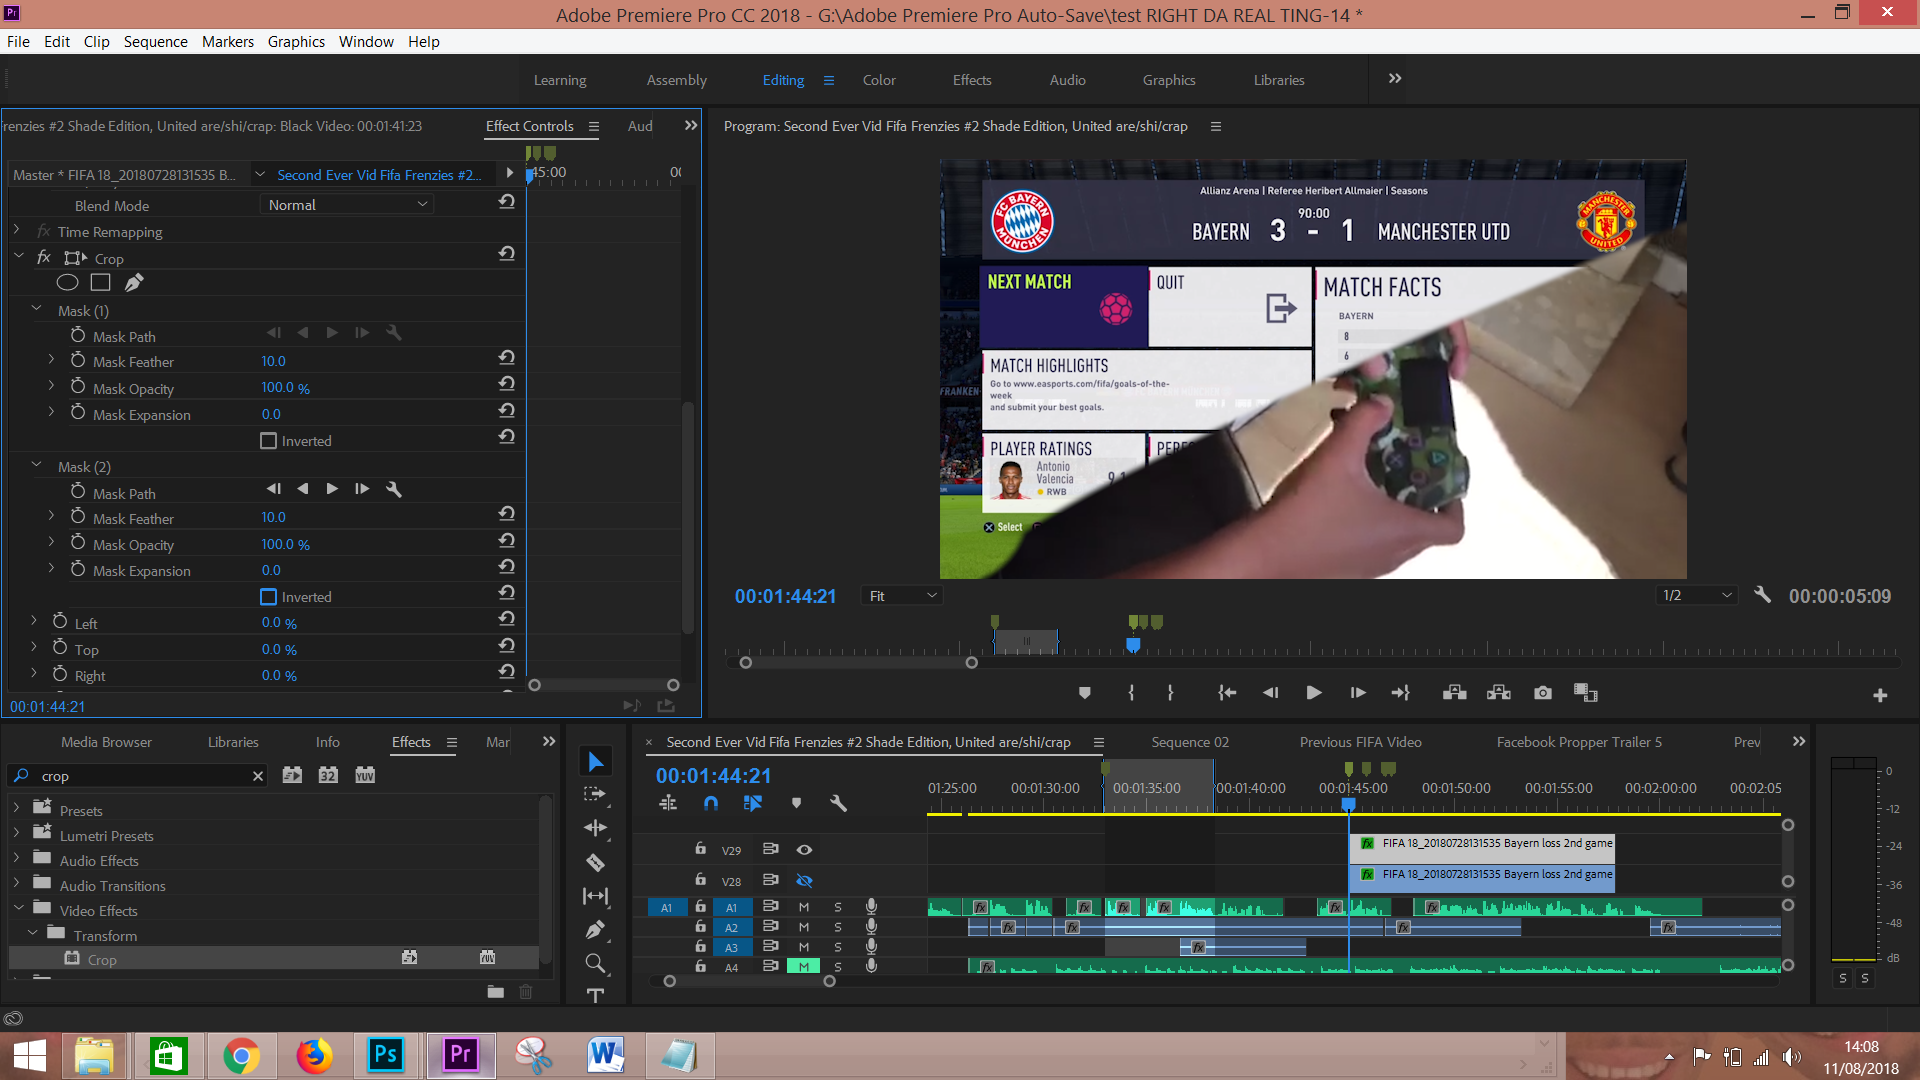Reset Mask (1) Mask Feather value
This screenshot has width=1920, height=1080.
[x=507, y=358]
